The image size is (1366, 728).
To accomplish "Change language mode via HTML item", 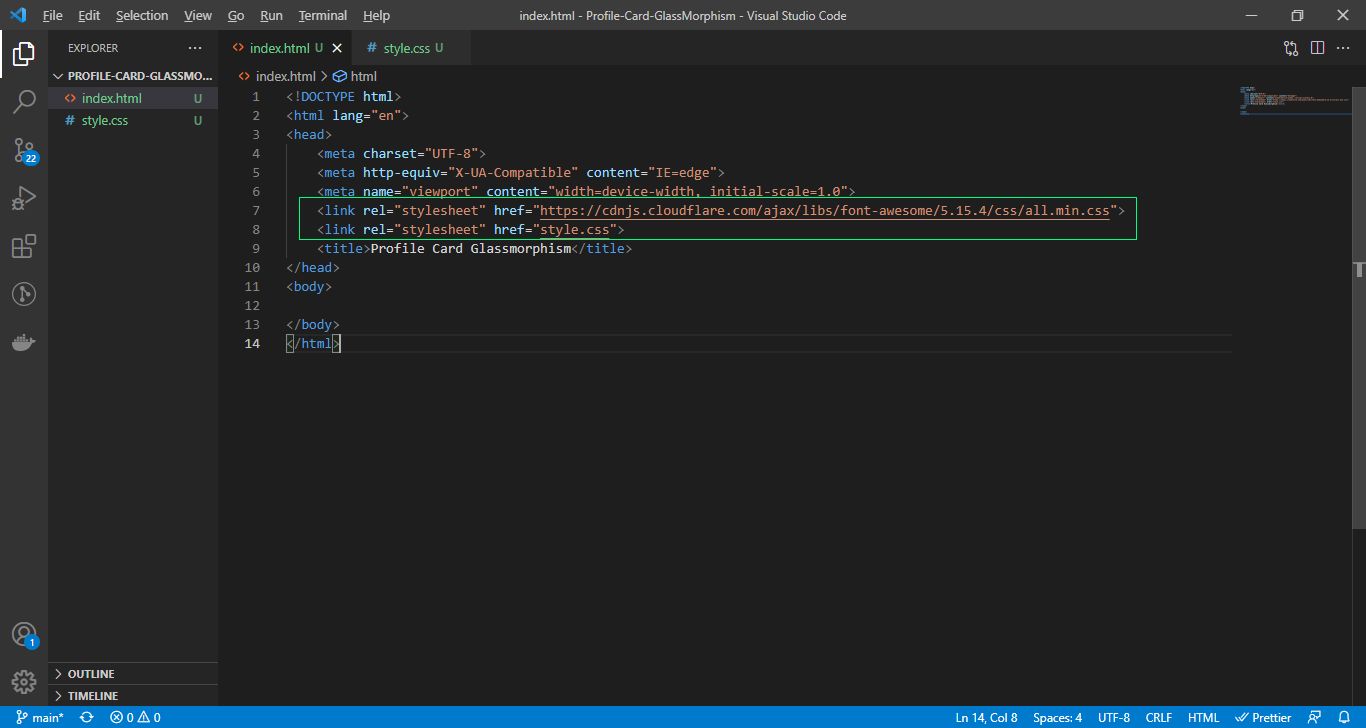I will [1203, 717].
